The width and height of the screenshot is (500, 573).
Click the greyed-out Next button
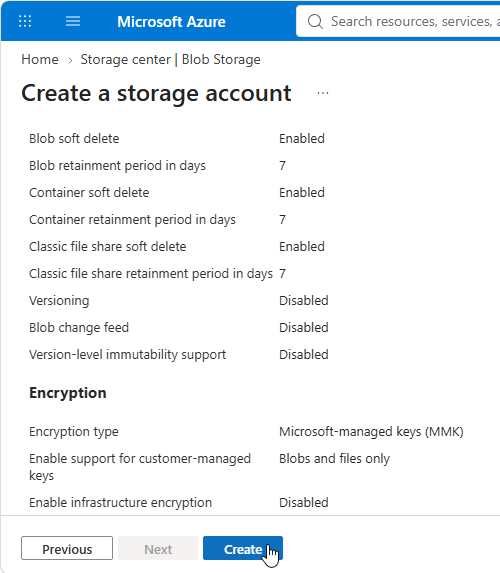(x=158, y=548)
